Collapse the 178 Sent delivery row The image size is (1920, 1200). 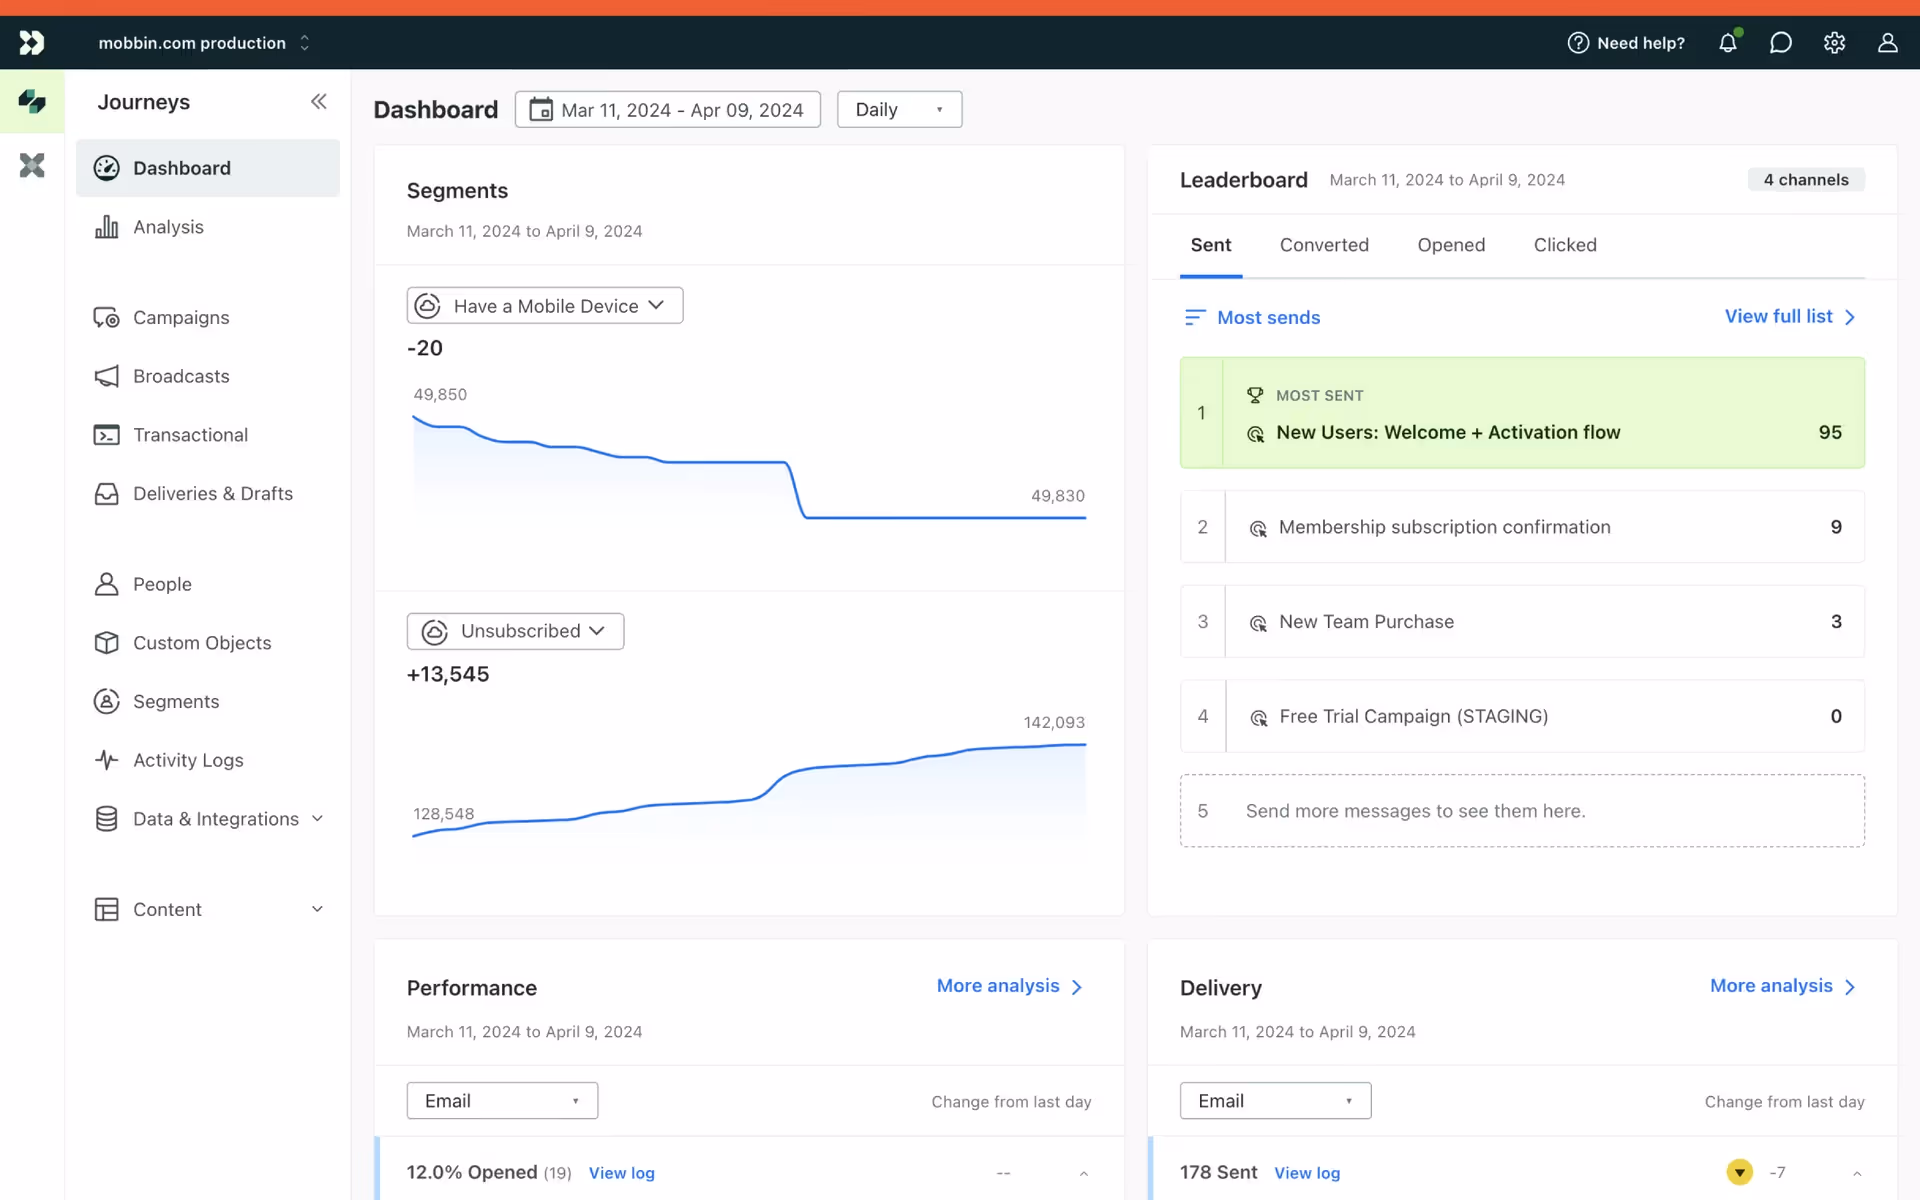click(1856, 1173)
